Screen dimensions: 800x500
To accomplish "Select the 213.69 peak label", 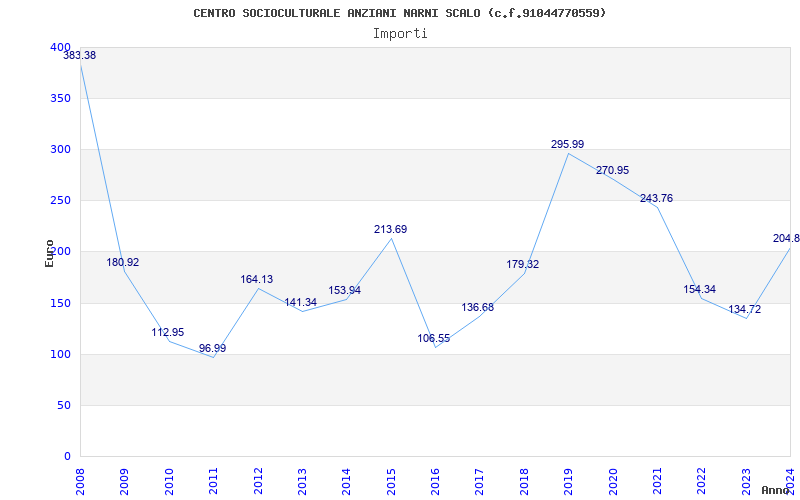I will [390, 230].
